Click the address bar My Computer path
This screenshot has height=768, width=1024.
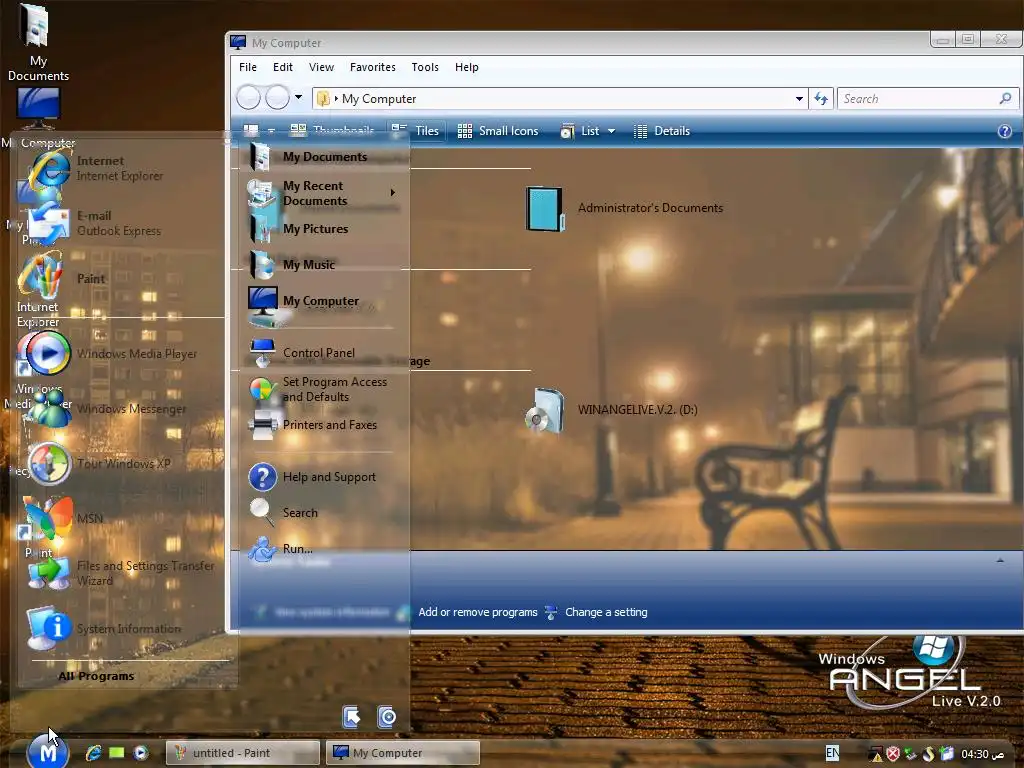[x=379, y=99]
